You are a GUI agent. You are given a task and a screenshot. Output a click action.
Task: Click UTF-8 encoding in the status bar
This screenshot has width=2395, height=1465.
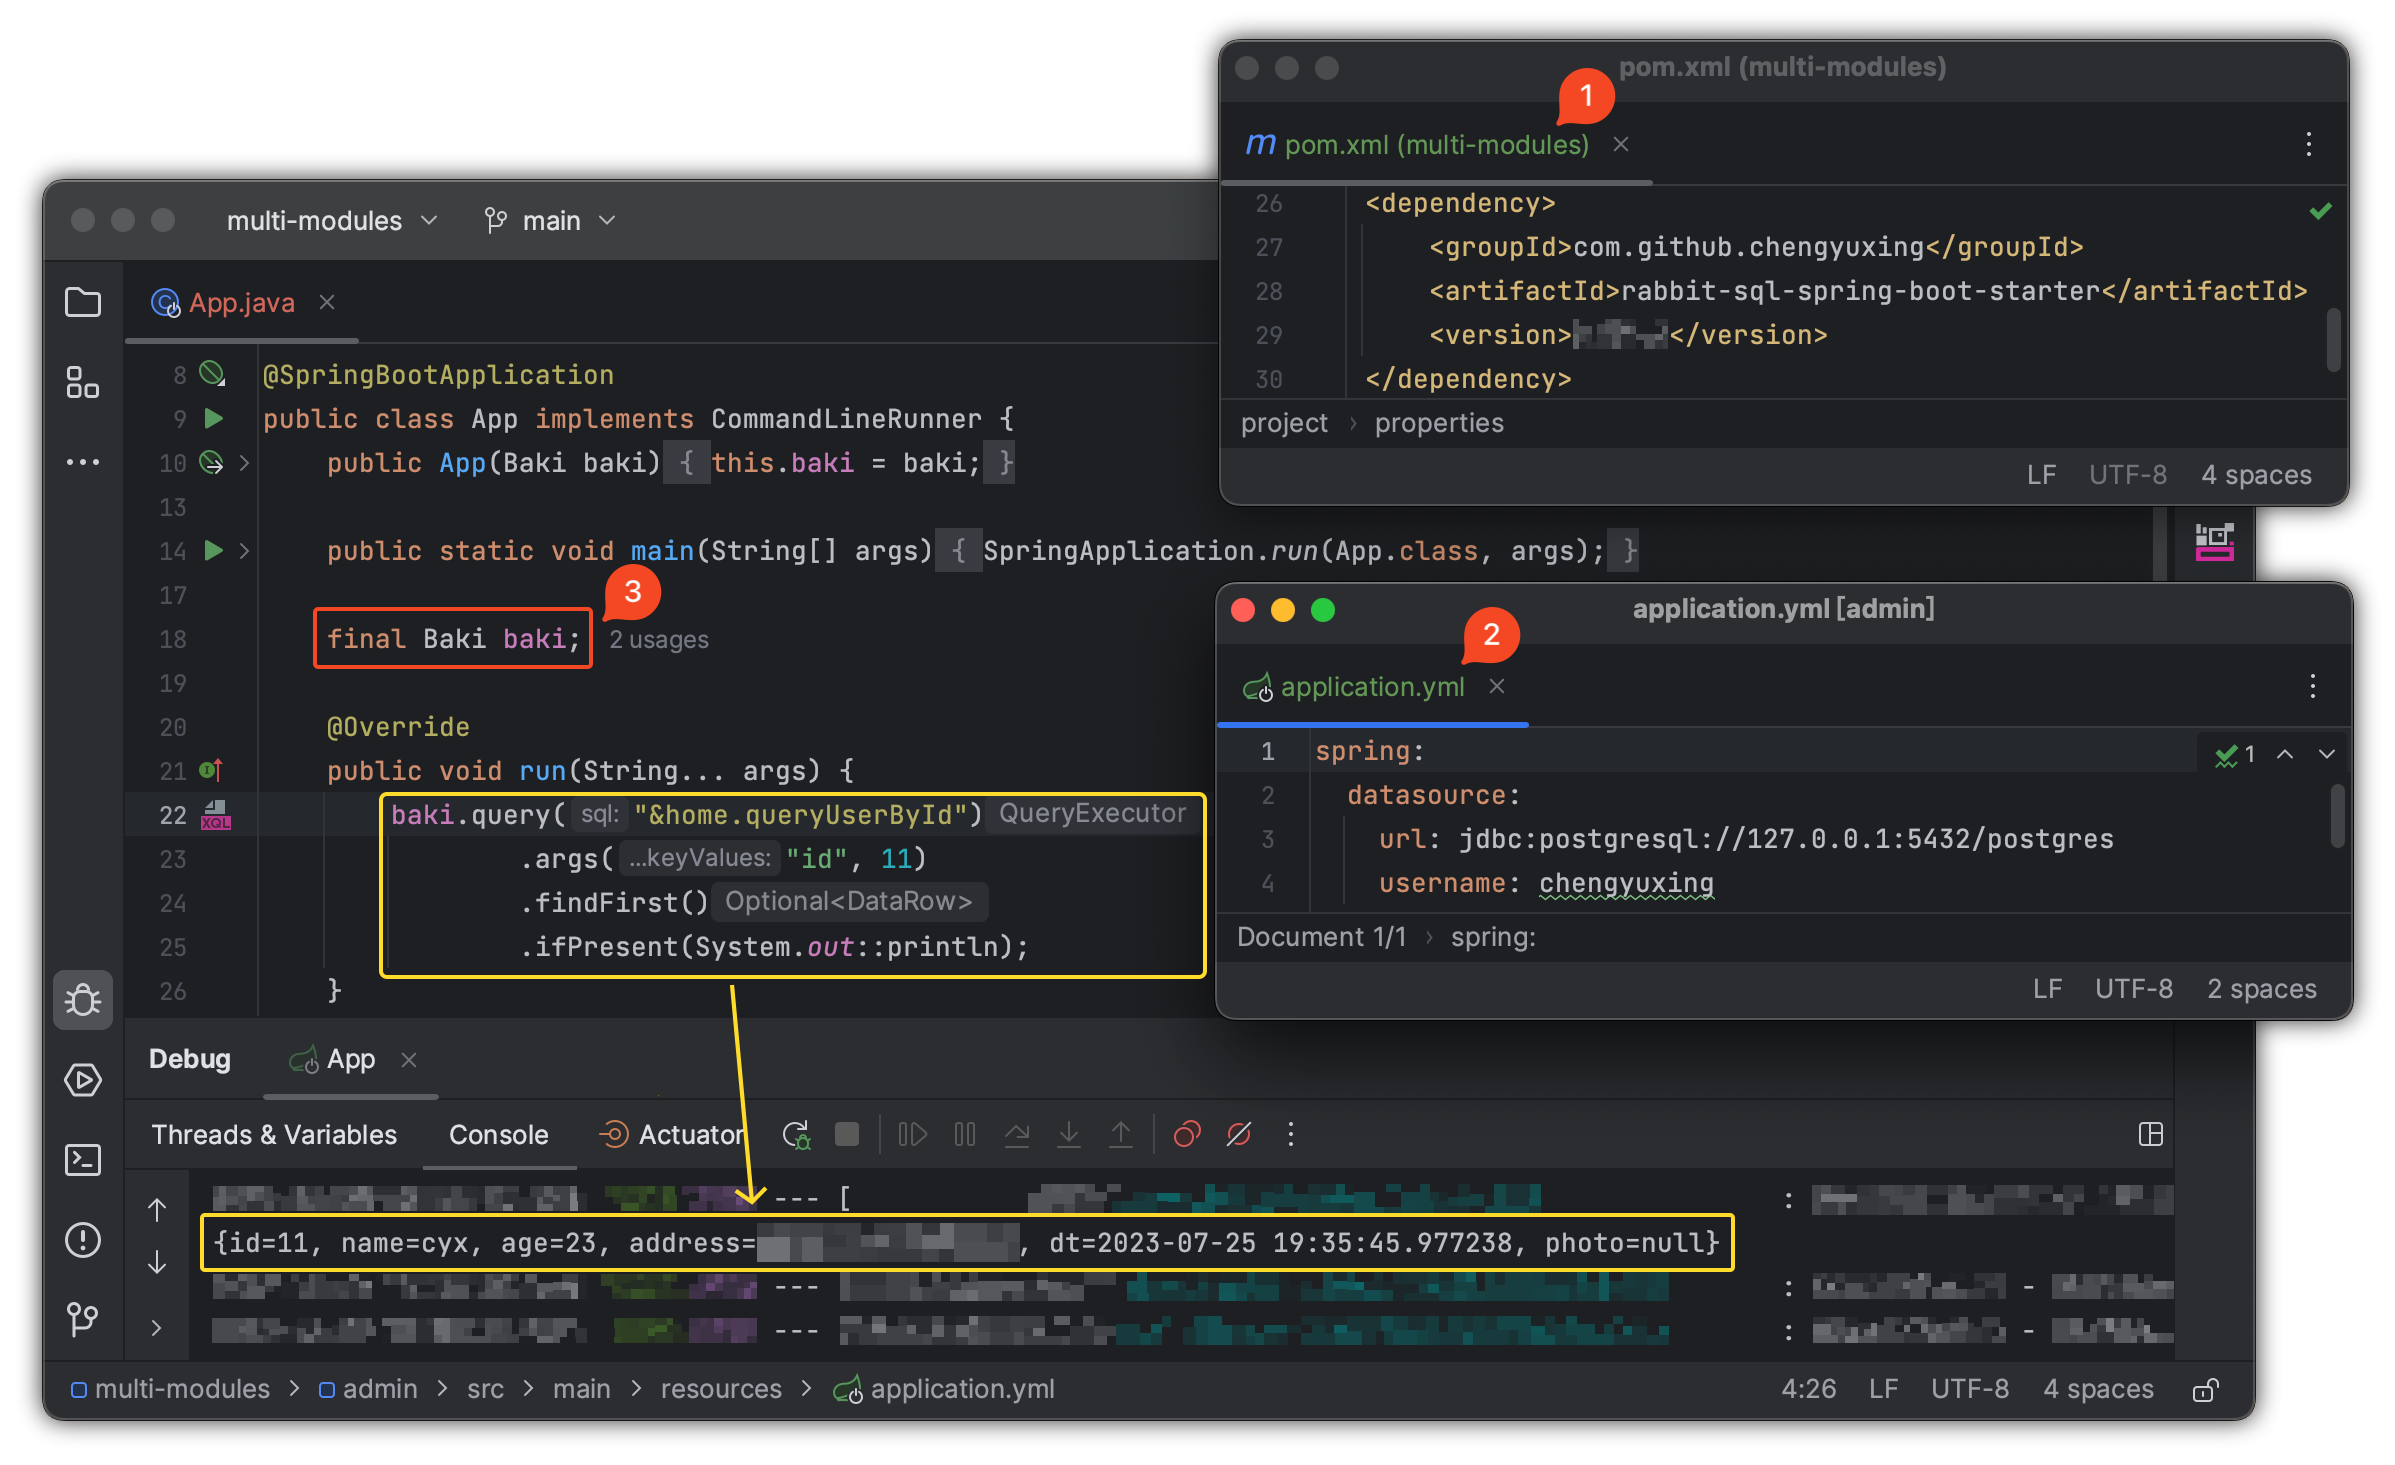[x=1969, y=1388]
